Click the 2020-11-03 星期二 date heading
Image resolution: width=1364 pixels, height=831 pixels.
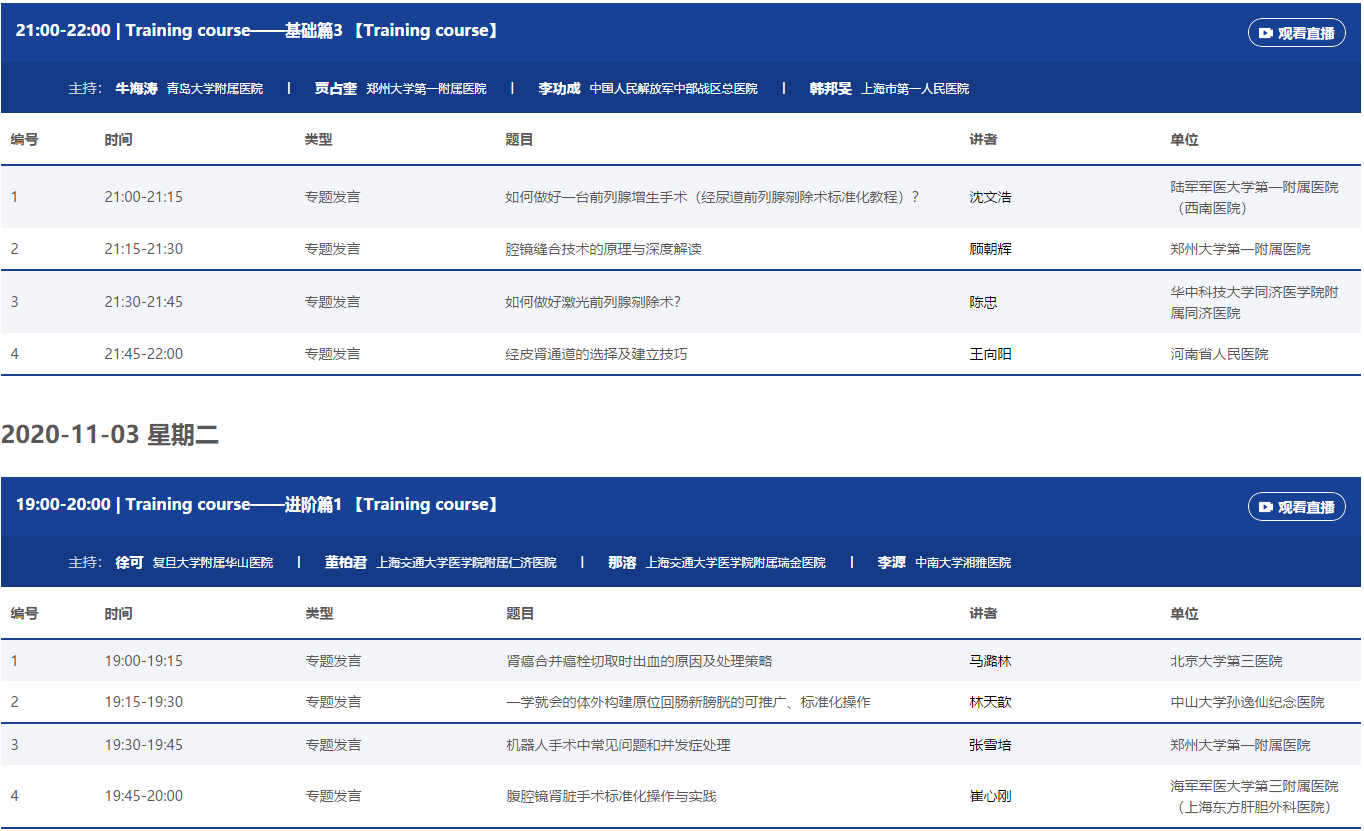point(110,435)
